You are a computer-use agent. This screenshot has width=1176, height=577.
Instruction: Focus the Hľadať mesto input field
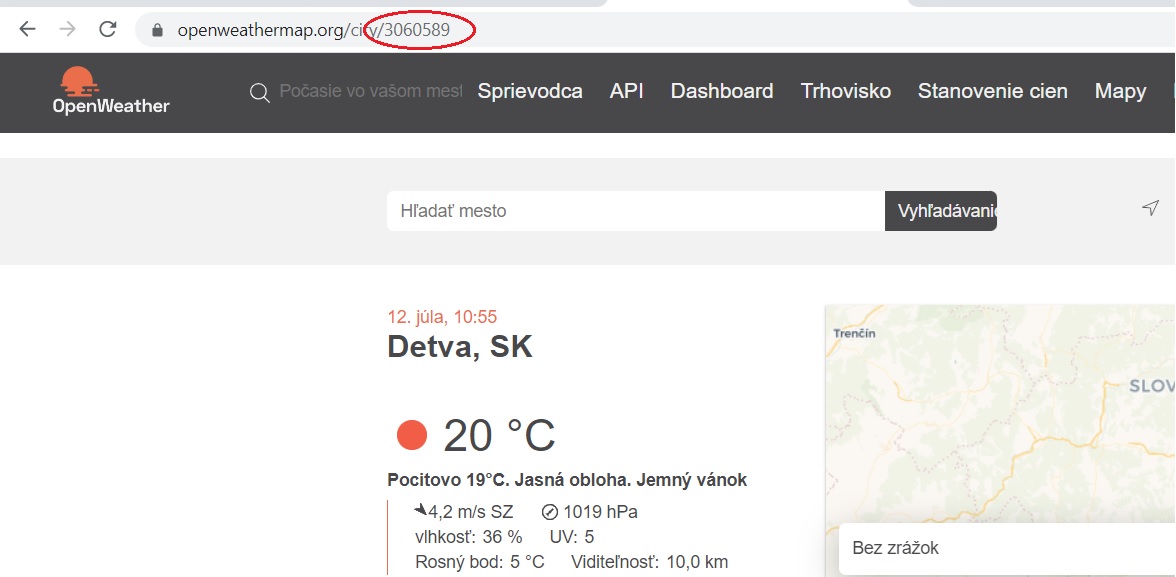click(x=635, y=211)
